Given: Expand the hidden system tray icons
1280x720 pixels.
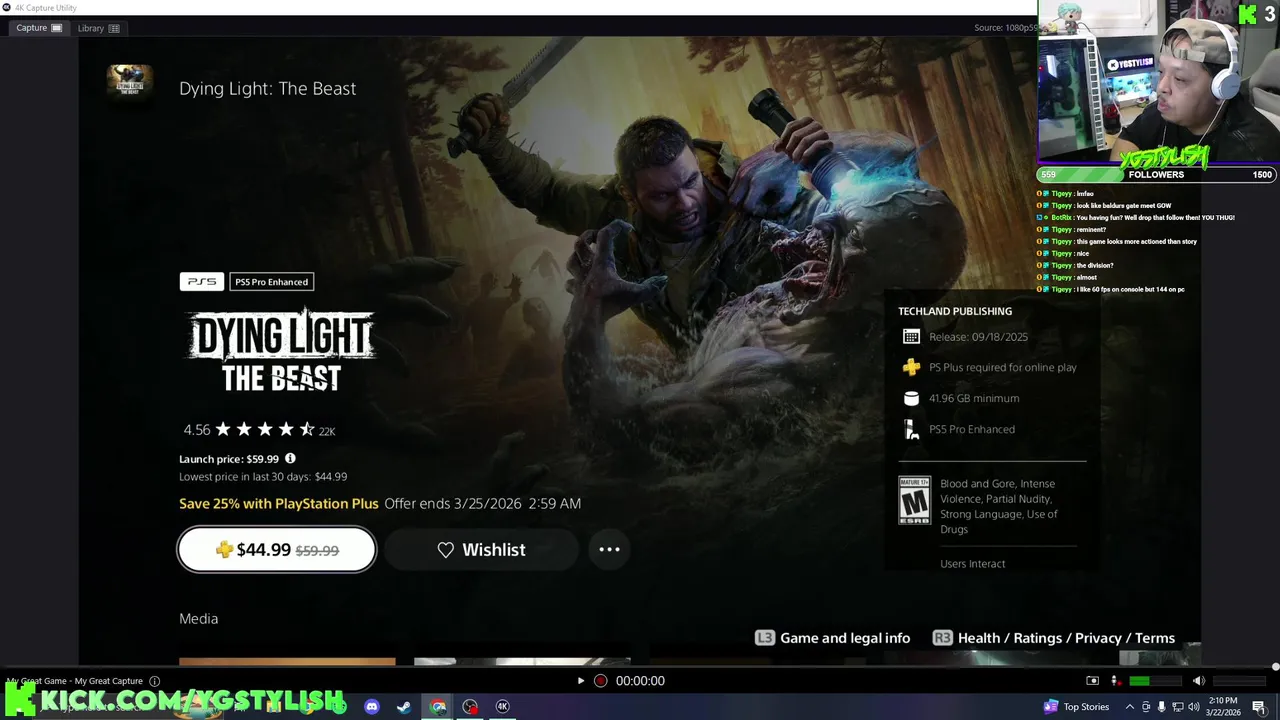Looking at the screenshot, I should tap(1130, 706).
